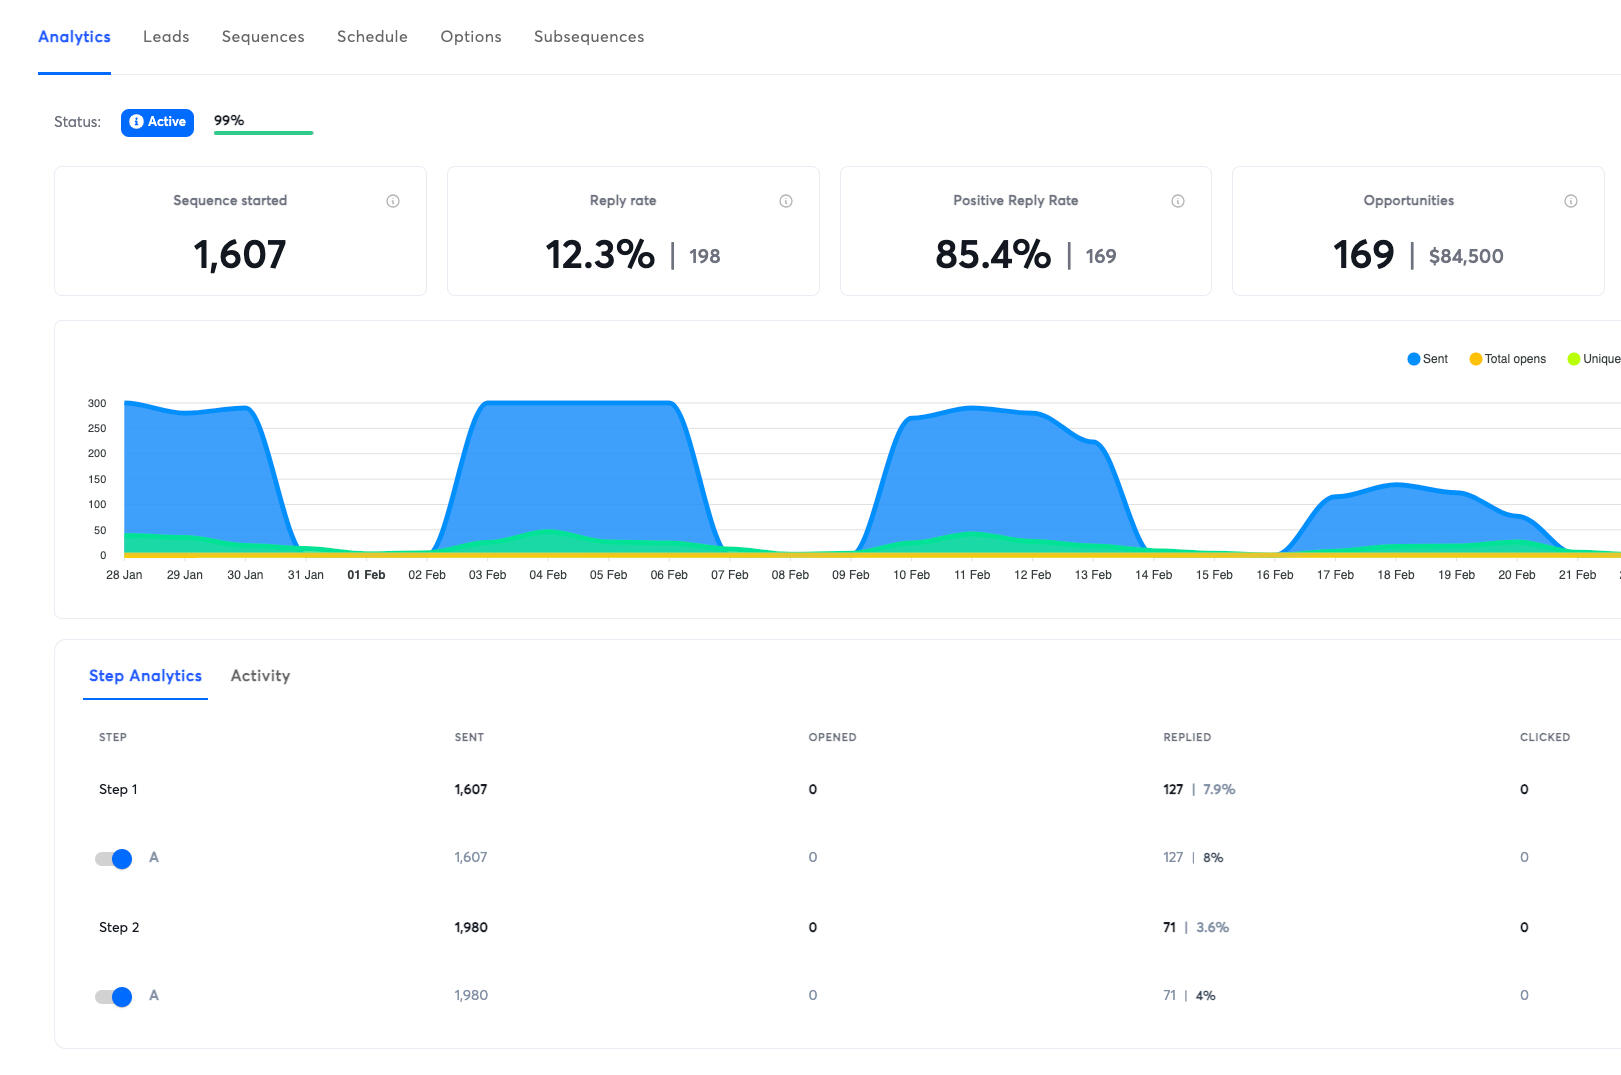1621x1075 pixels.
Task: Open the Leads tab
Action: click(x=166, y=37)
